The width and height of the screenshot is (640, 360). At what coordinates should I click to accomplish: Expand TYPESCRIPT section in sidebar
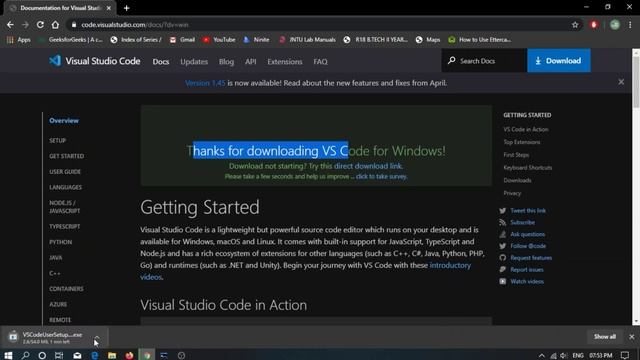pos(64,226)
